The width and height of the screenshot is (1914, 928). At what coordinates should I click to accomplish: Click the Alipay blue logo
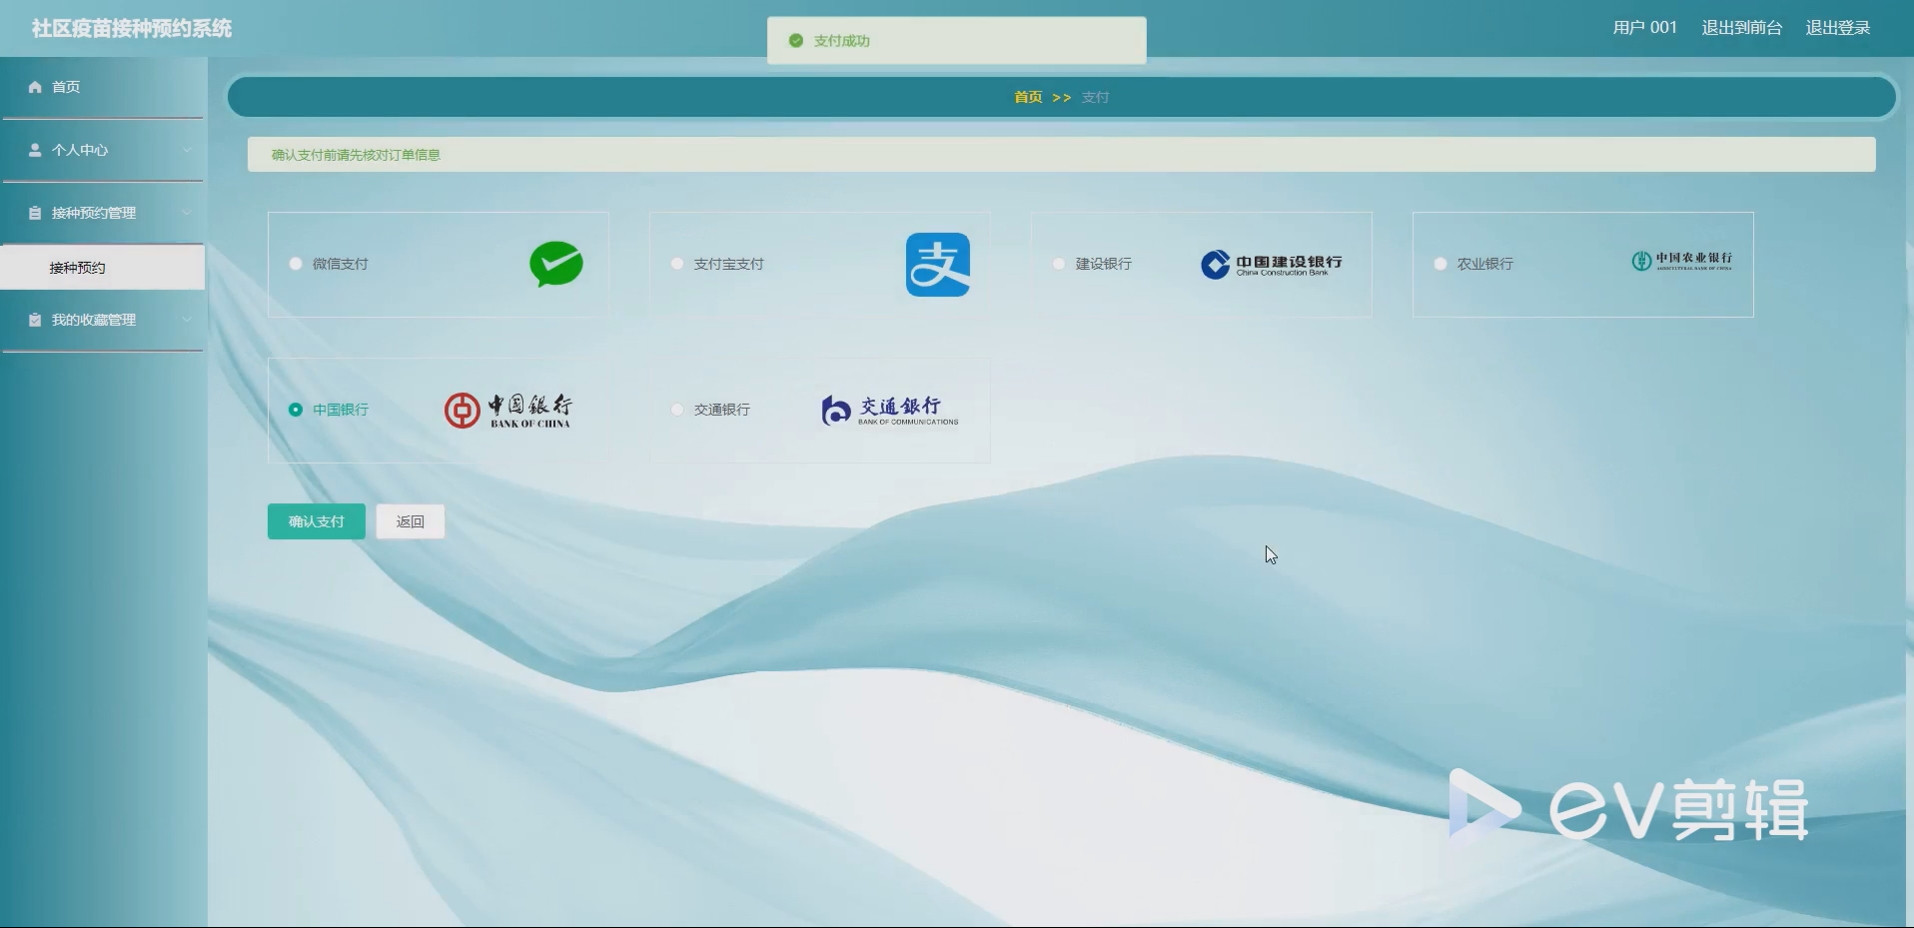point(938,264)
